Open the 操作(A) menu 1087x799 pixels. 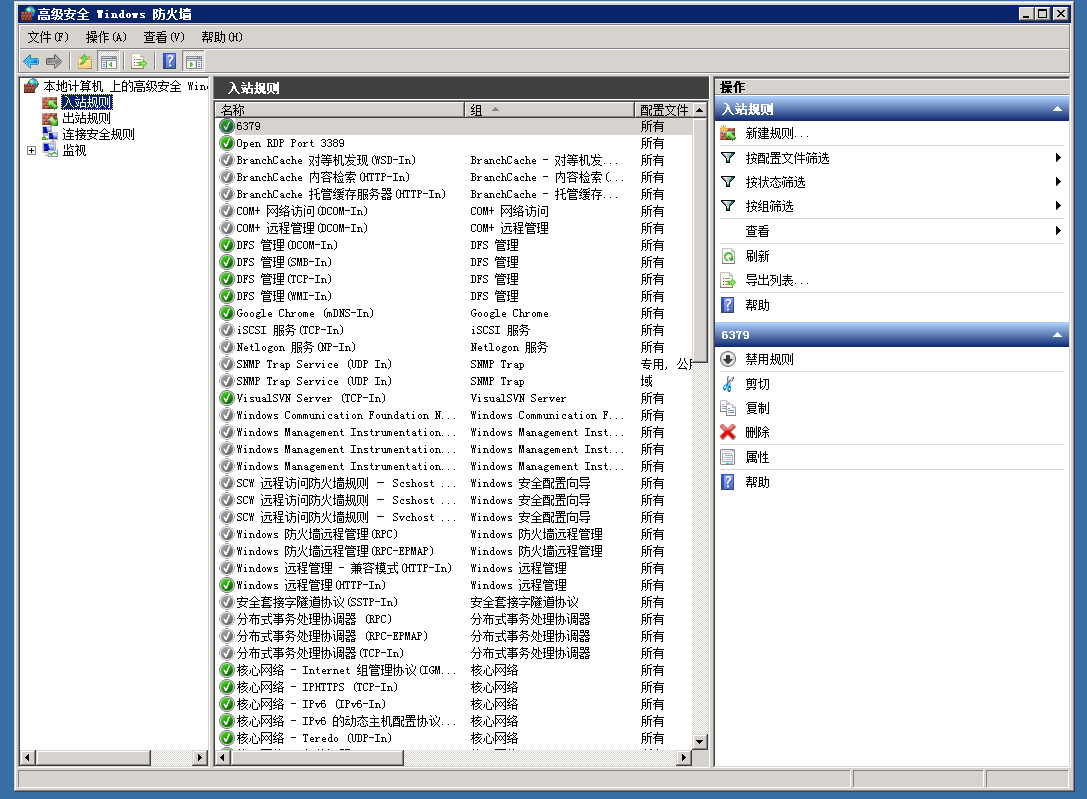[x=106, y=37]
